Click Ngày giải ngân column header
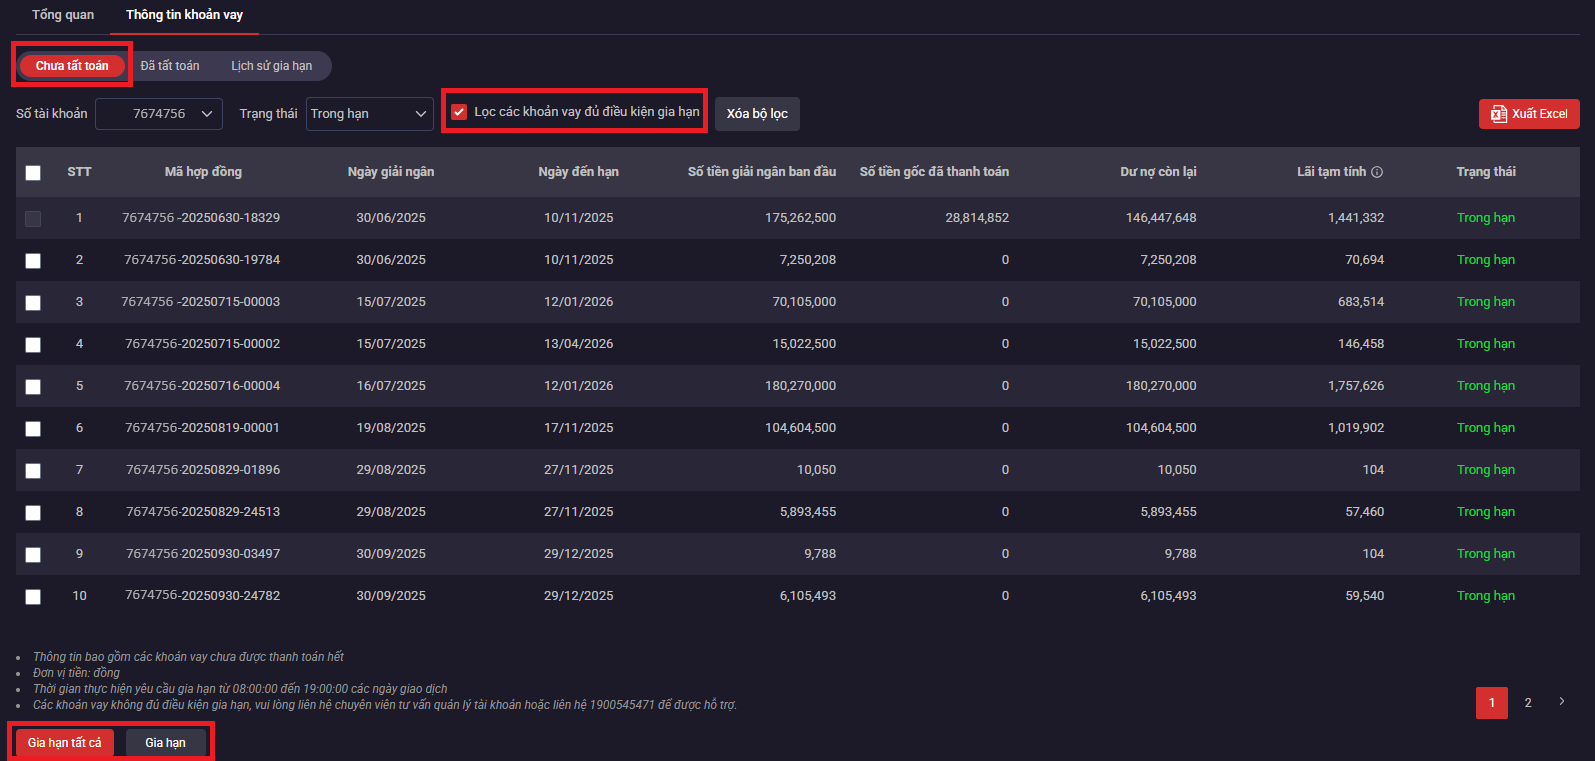Screen dimensions: 1595x761 (x=391, y=172)
